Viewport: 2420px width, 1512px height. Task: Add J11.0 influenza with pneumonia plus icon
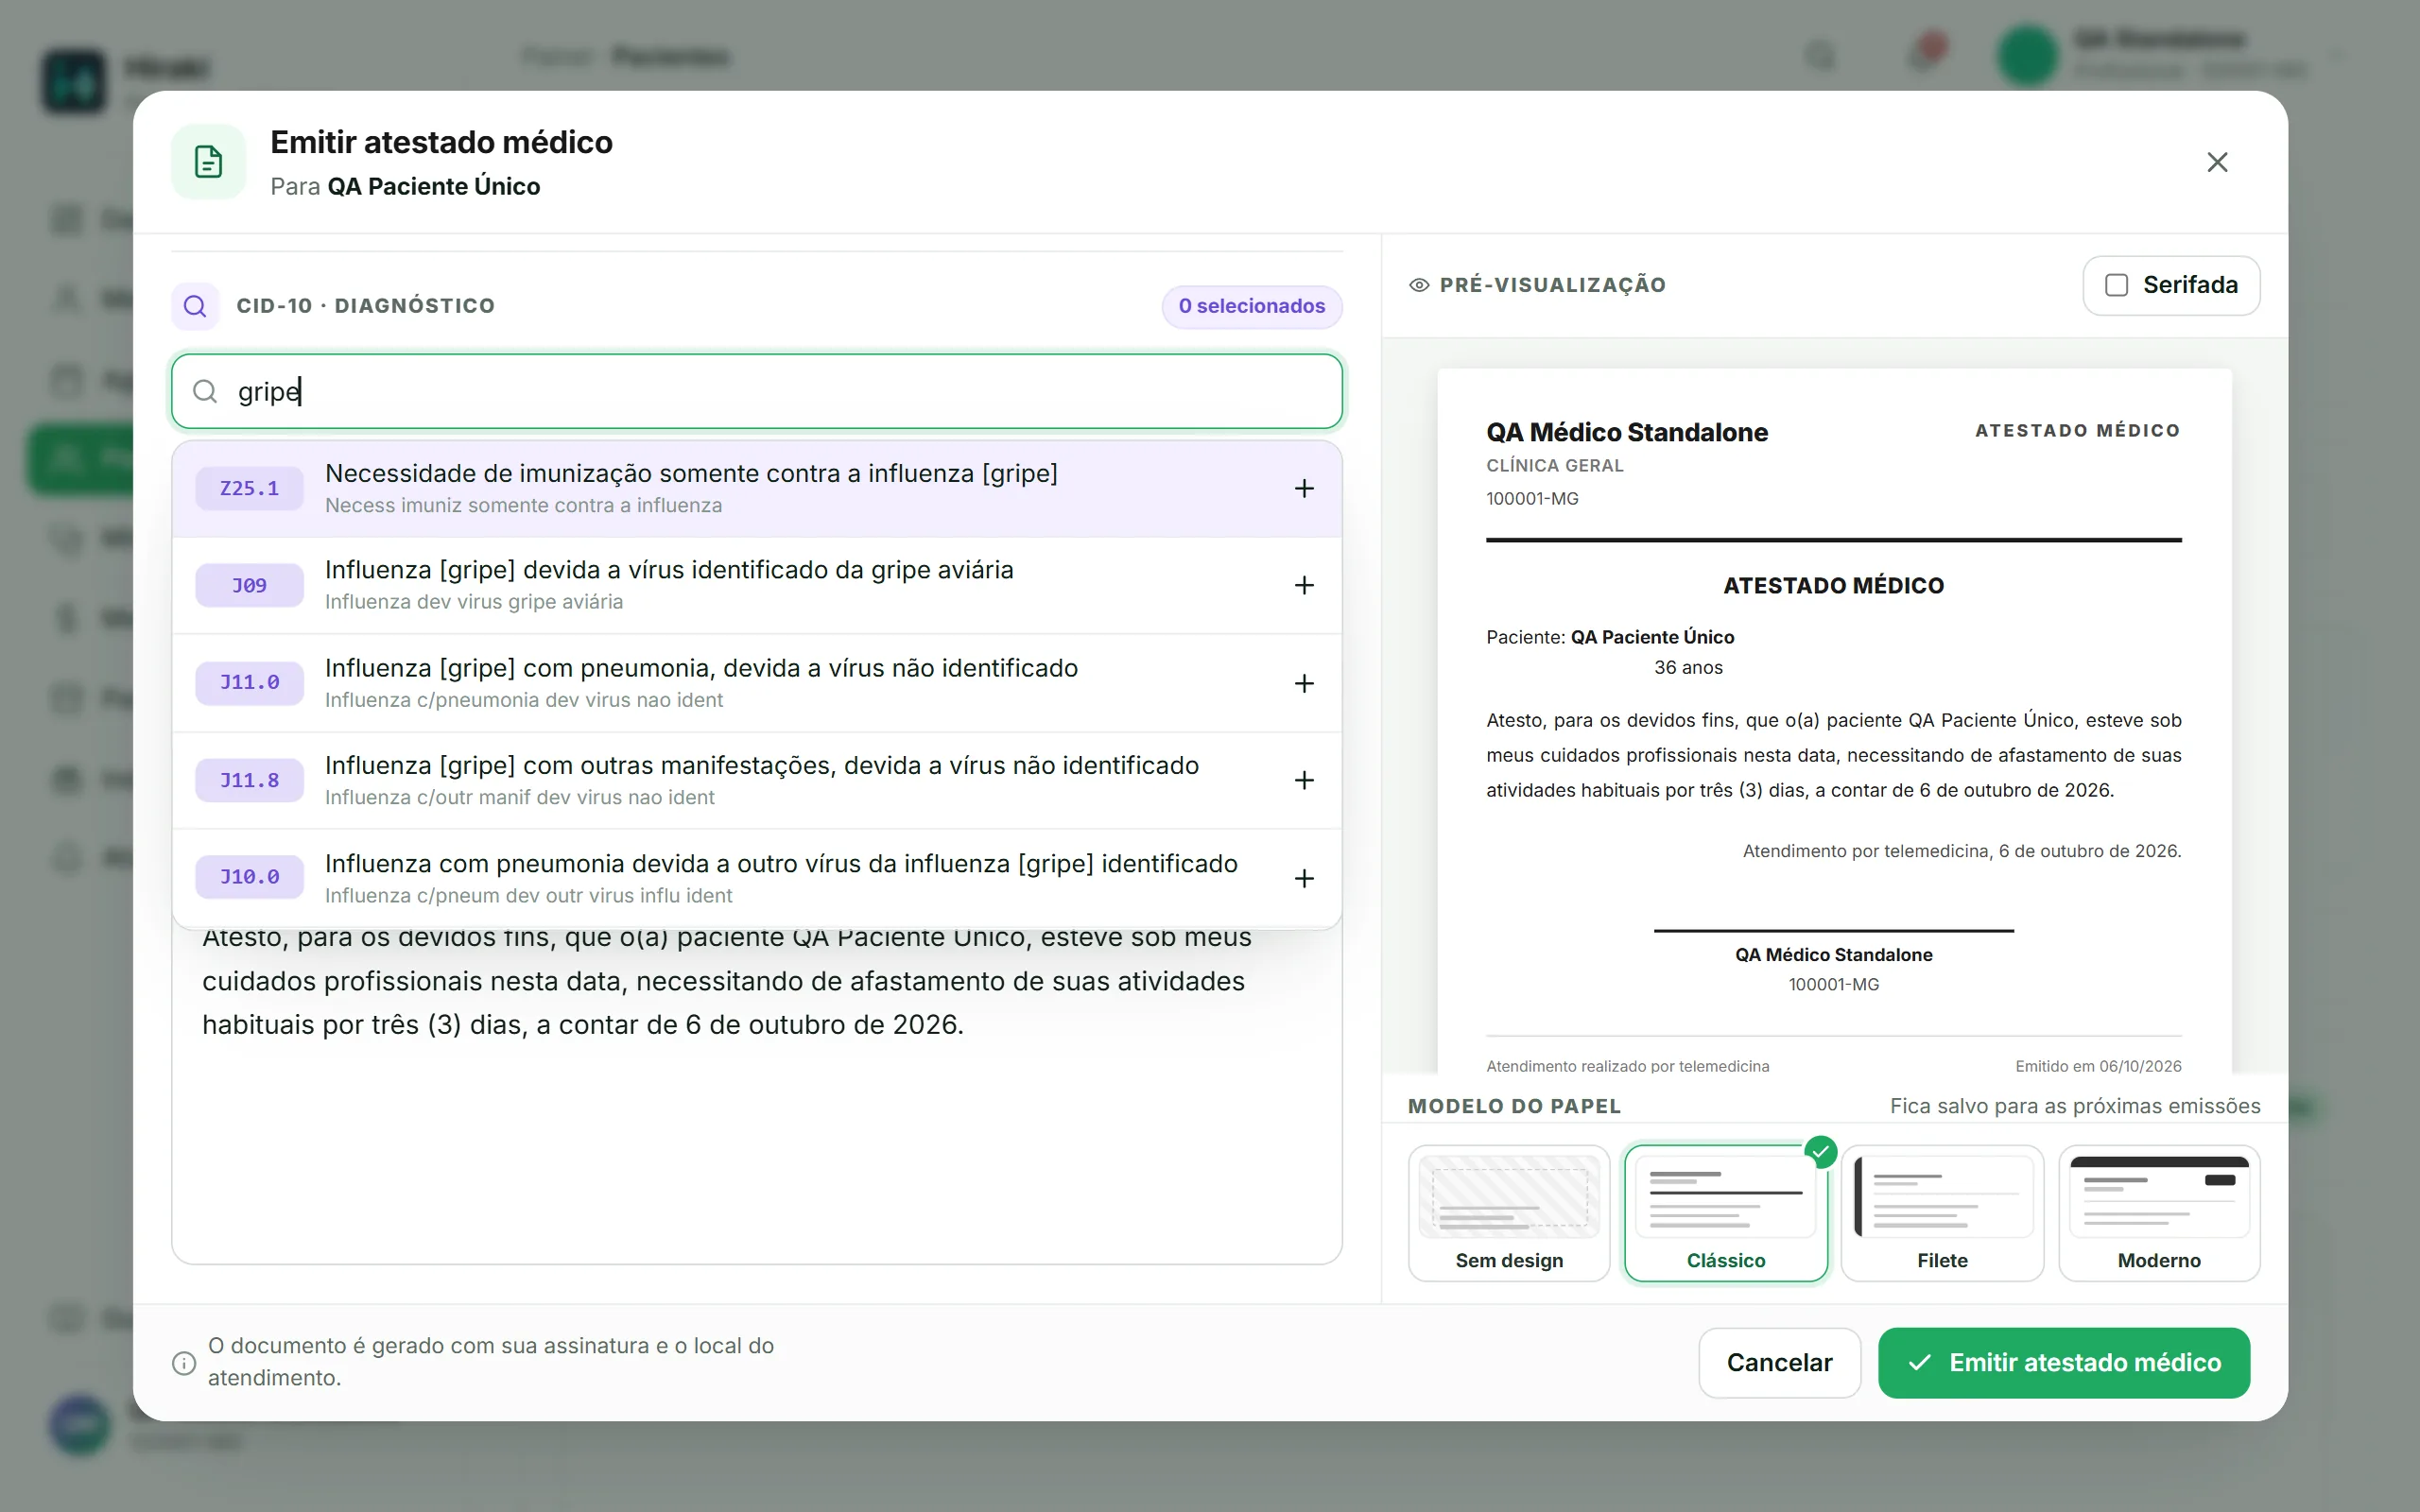[1303, 684]
